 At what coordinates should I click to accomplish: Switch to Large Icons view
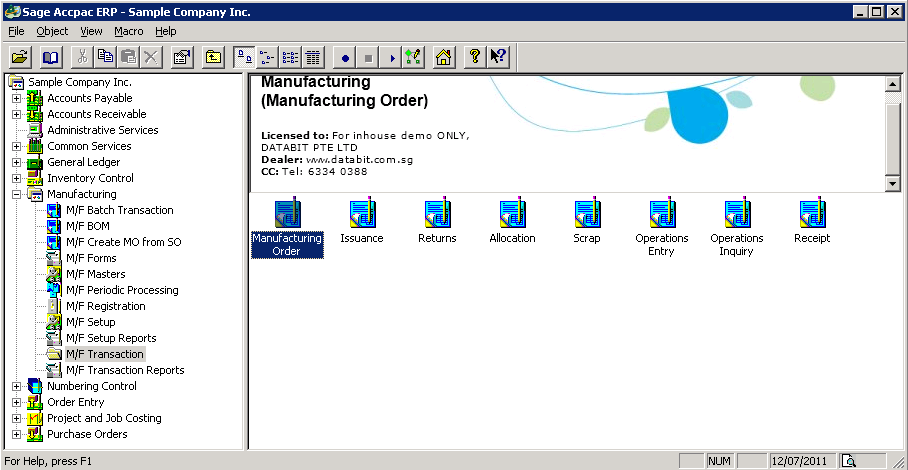pyautogui.click(x=245, y=57)
